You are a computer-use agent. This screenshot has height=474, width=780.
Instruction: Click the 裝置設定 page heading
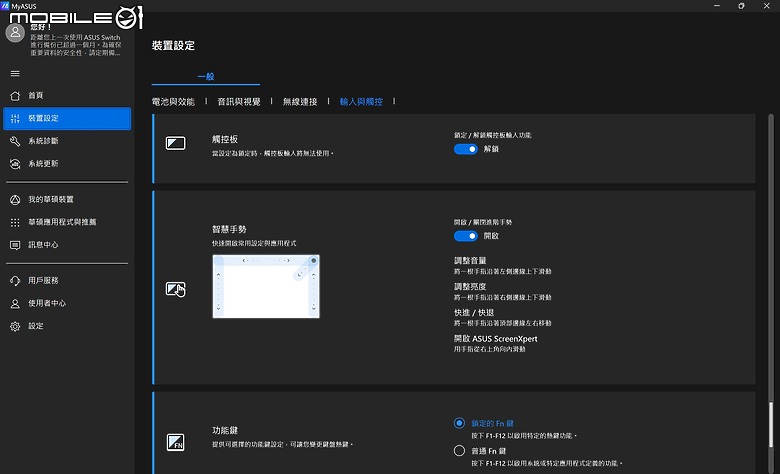point(173,45)
